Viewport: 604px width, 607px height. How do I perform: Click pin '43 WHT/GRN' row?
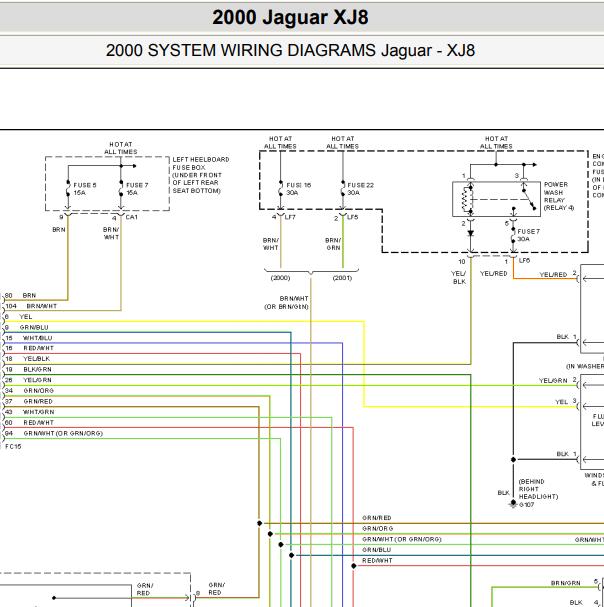(29, 412)
